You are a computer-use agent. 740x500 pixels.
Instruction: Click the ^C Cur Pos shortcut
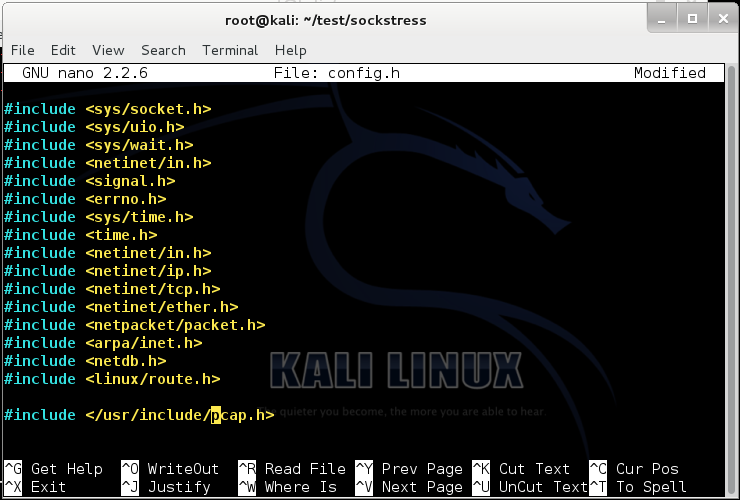pos(634,469)
